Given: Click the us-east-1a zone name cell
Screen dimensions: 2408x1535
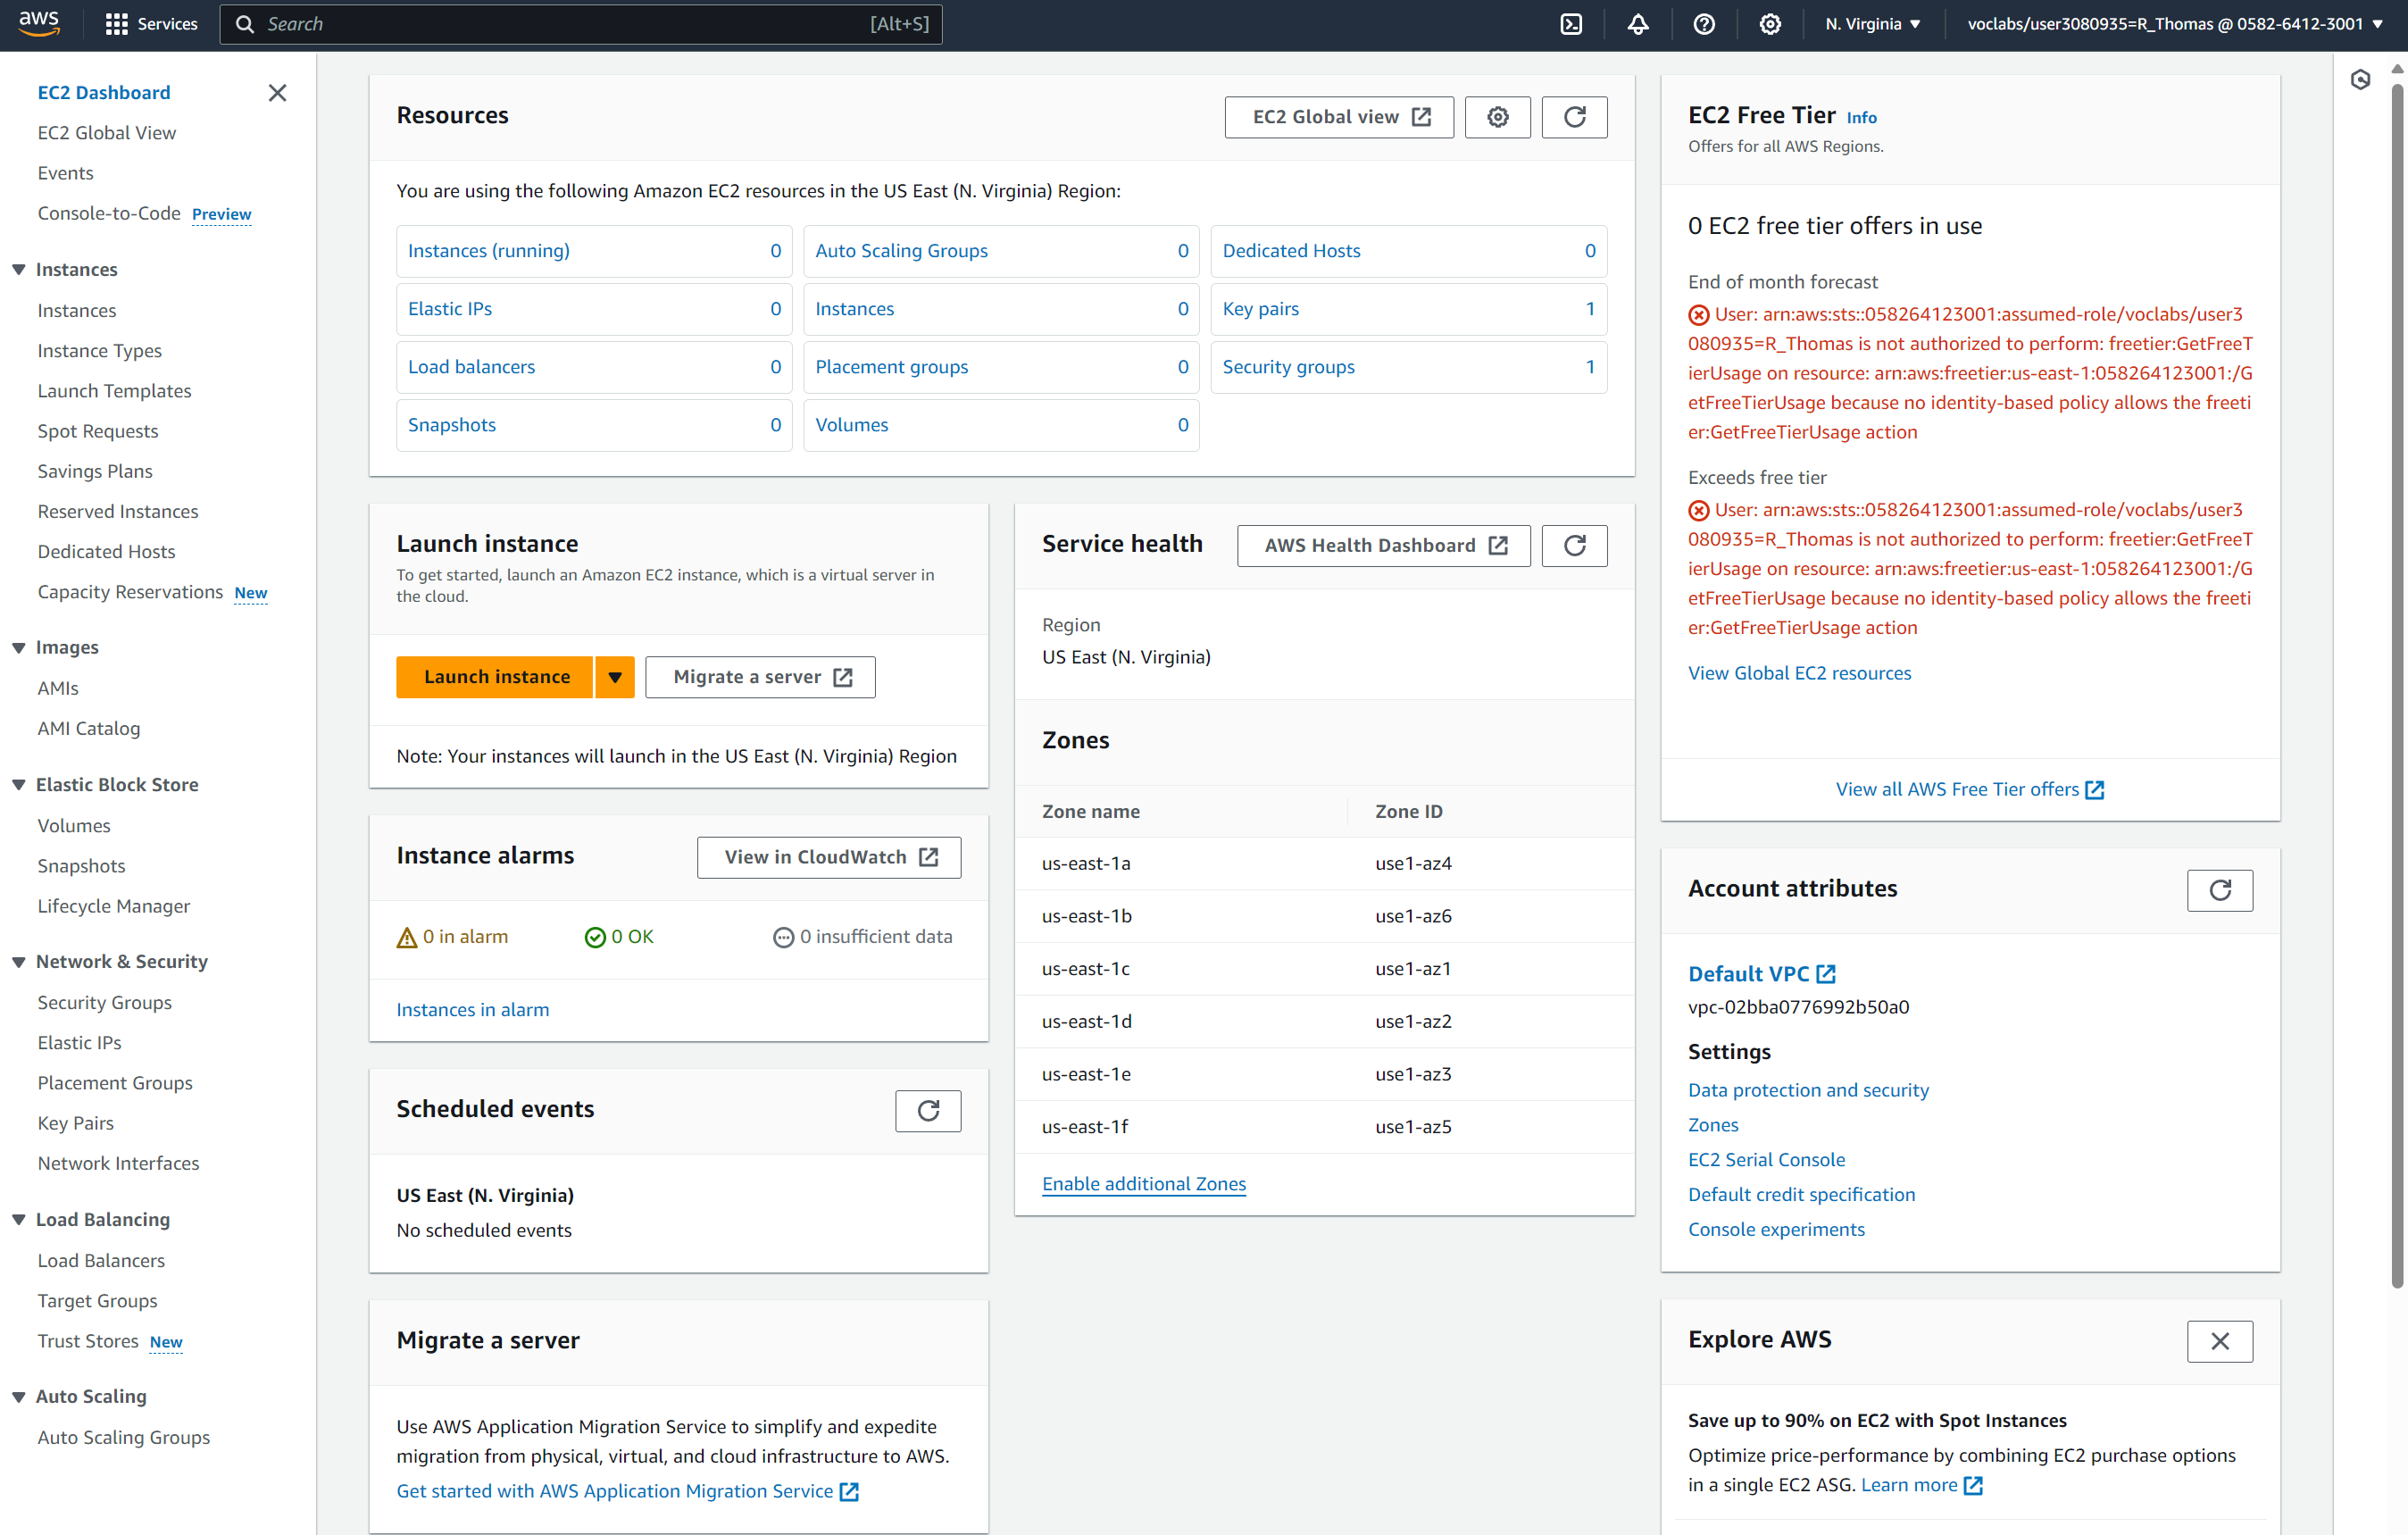Looking at the screenshot, I should tap(1086, 863).
